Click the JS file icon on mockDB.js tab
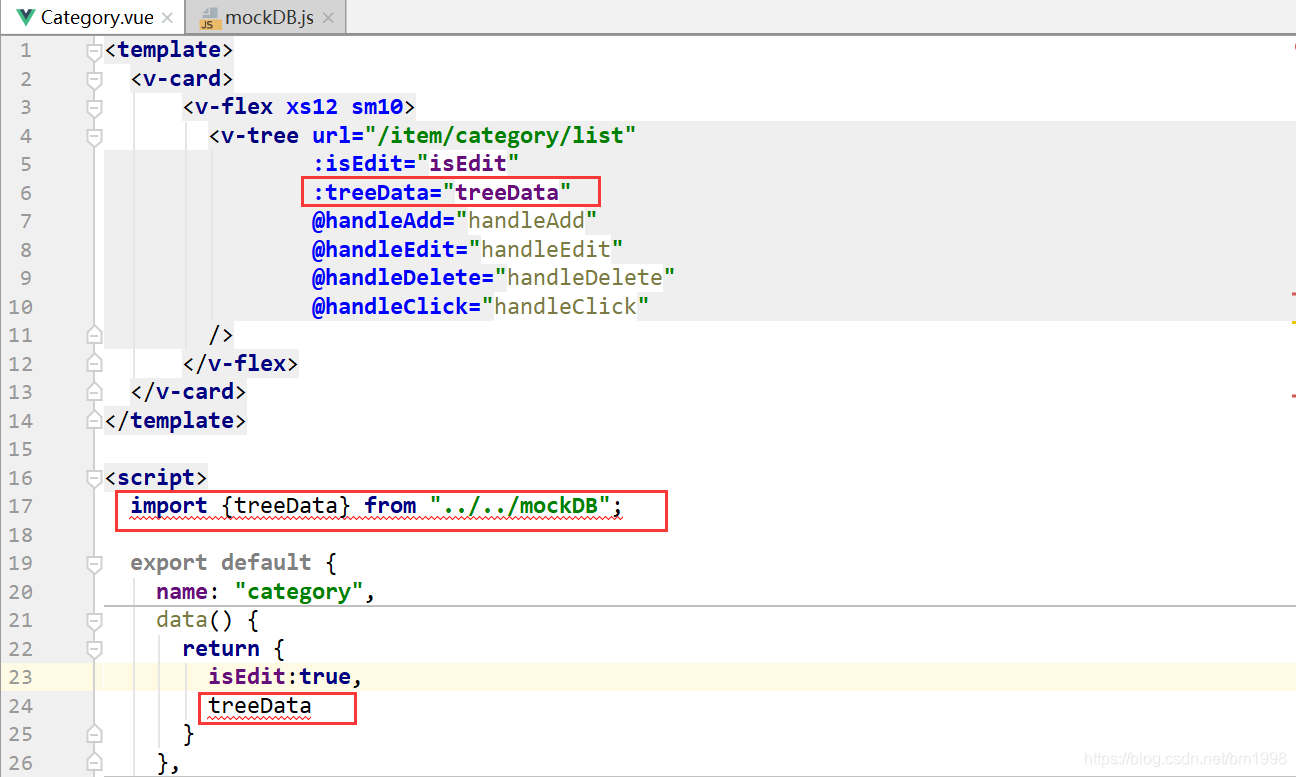Viewport: 1296px width, 777px height. (x=209, y=18)
